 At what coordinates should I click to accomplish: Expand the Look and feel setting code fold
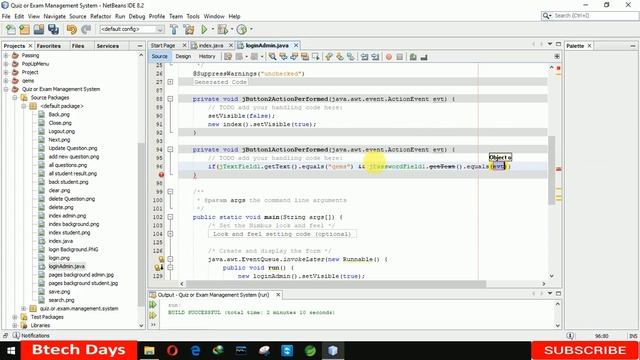click(x=170, y=234)
